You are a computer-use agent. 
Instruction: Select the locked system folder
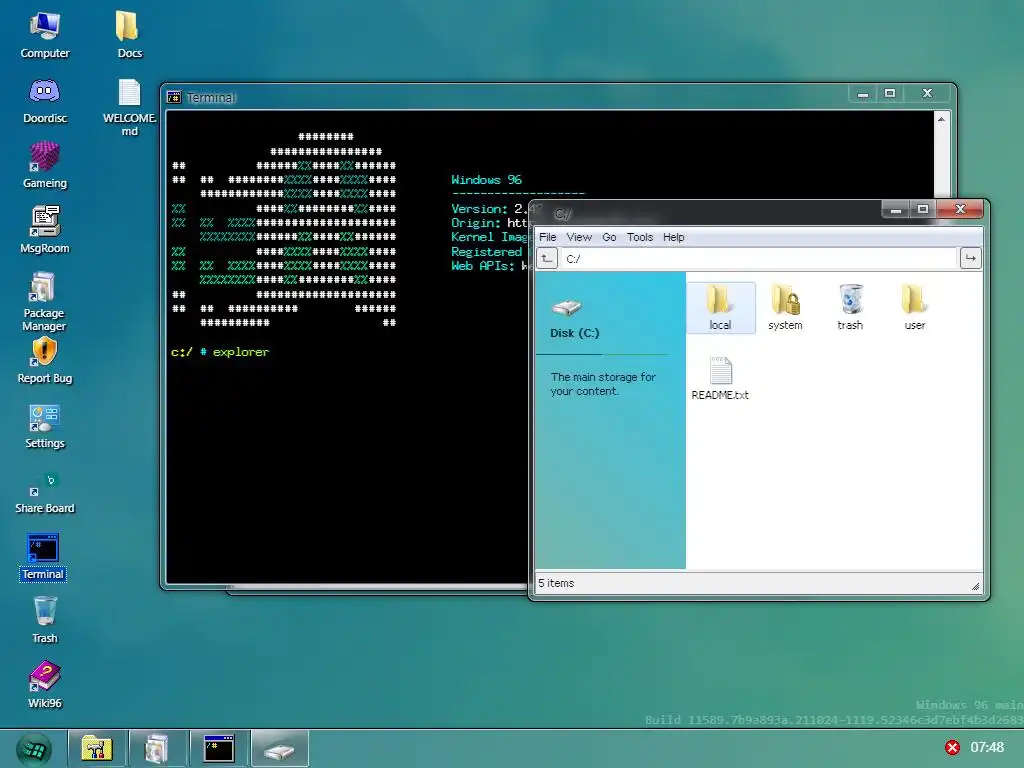point(785,308)
